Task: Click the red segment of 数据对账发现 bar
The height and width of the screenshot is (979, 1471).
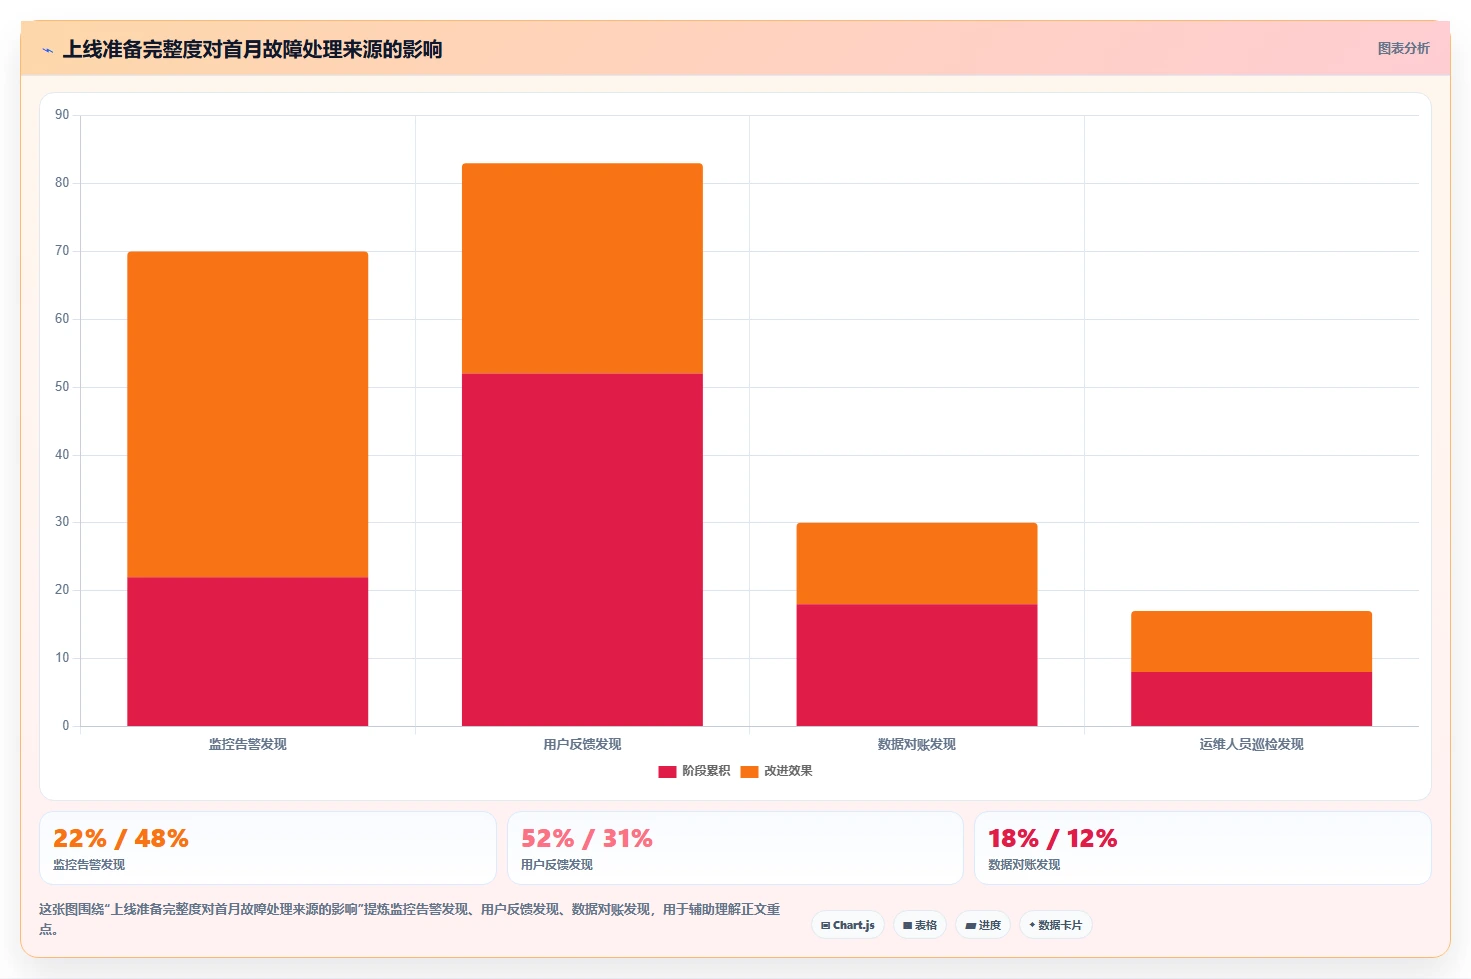Action: [917, 665]
